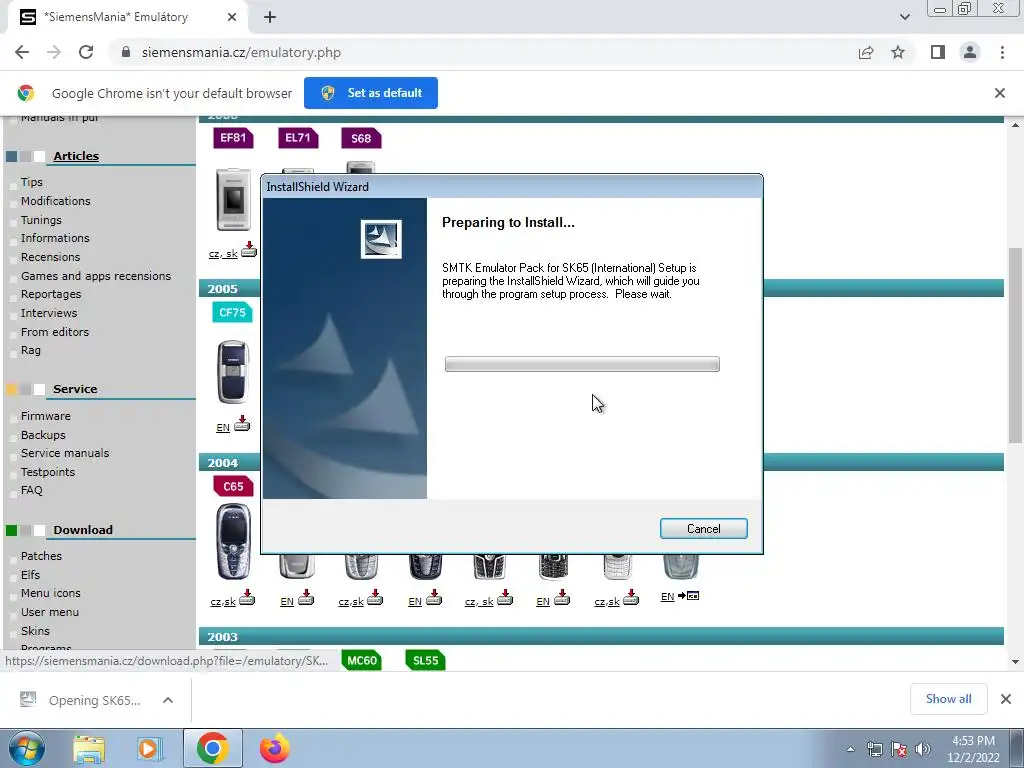The height and width of the screenshot is (768, 1024).
Task: Open the Tips articles link
Action: pos(31,182)
